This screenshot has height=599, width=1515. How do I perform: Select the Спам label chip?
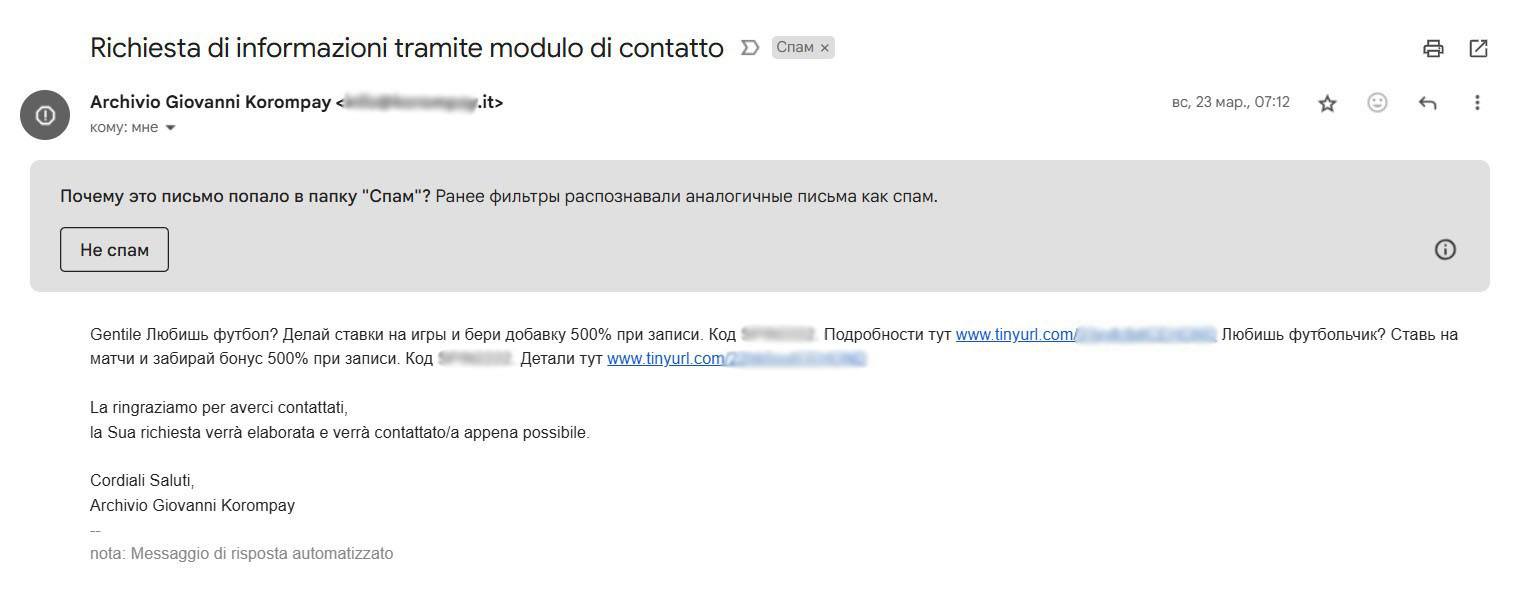(x=797, y=47)
